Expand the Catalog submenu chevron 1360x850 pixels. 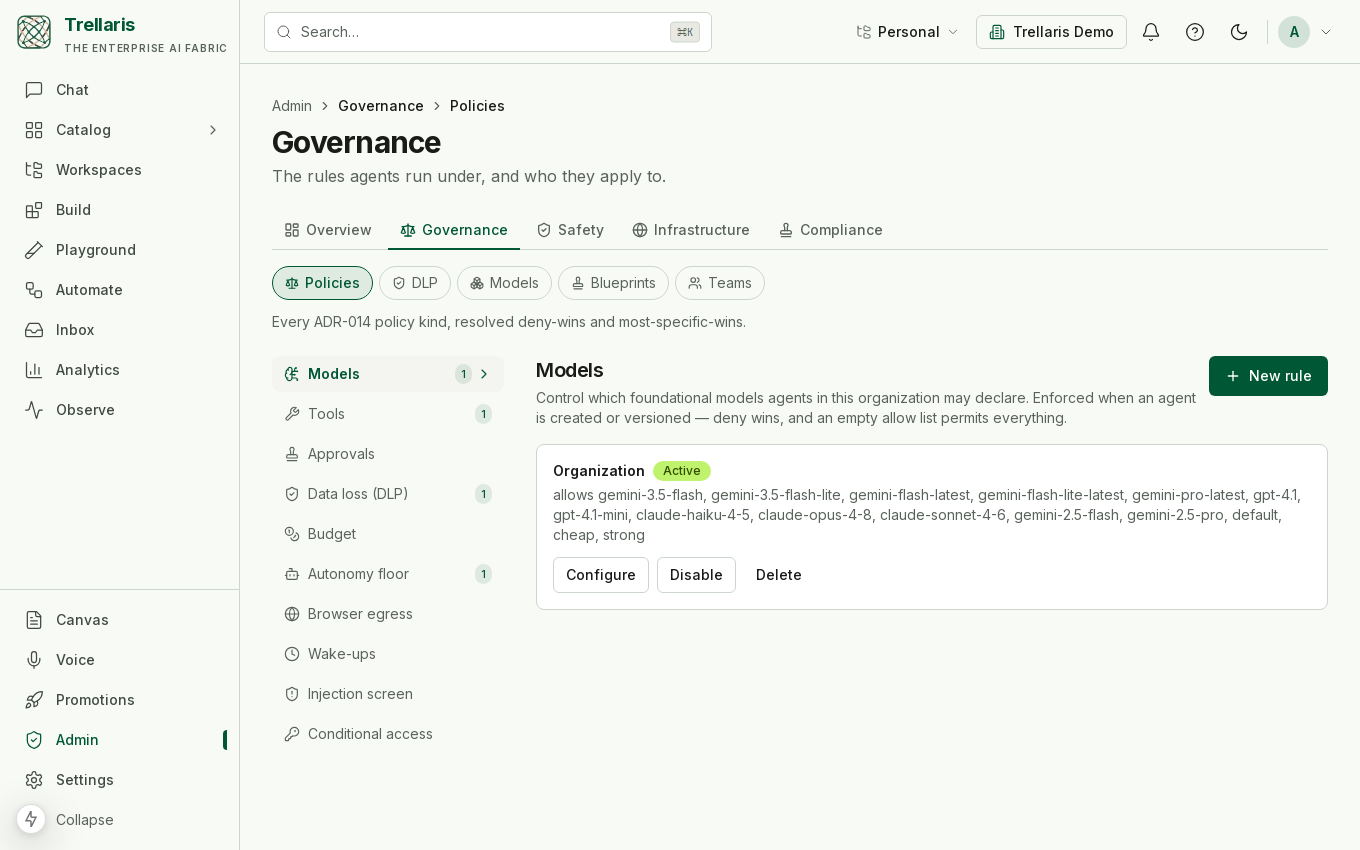coord(213,130)
